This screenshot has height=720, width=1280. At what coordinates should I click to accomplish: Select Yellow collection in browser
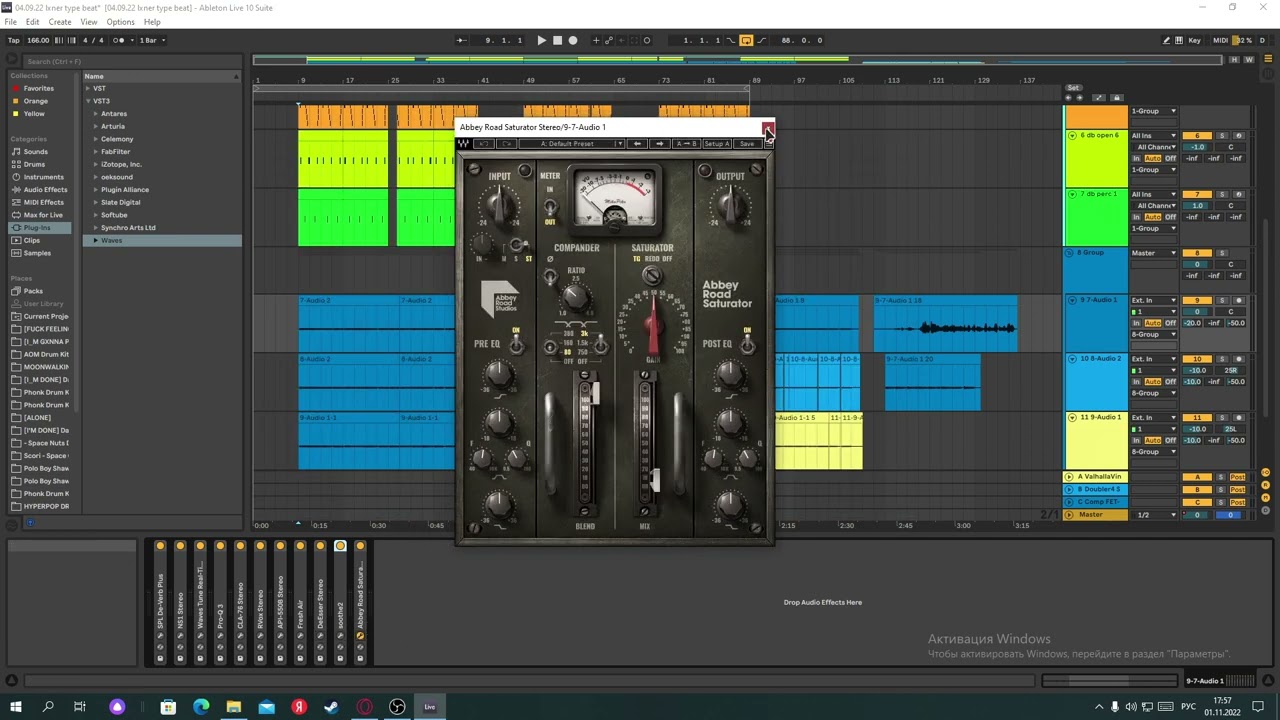(x=34, y=113)
